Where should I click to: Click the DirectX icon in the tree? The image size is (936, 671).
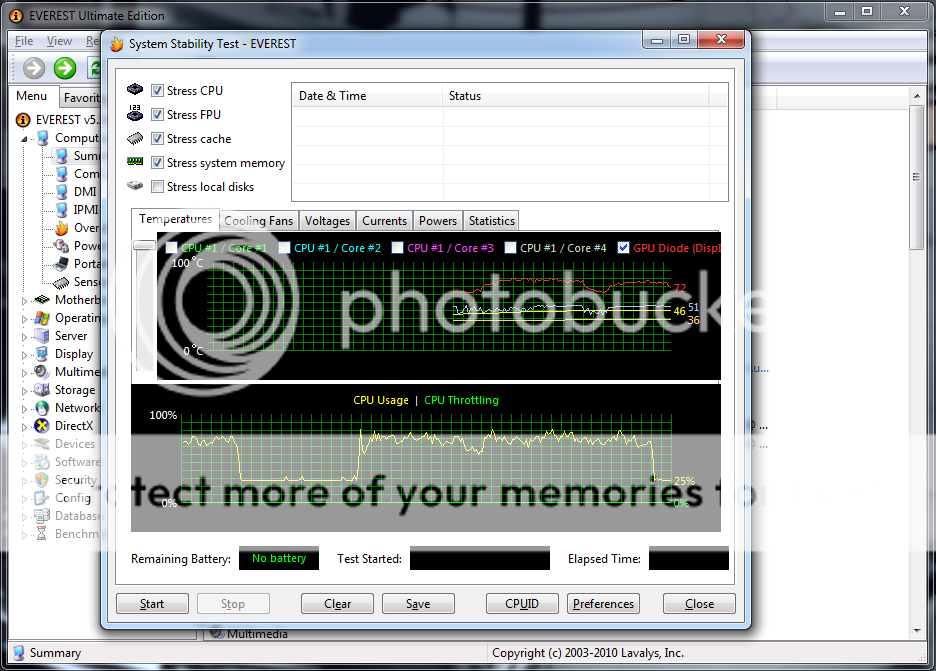click(42, 426)
